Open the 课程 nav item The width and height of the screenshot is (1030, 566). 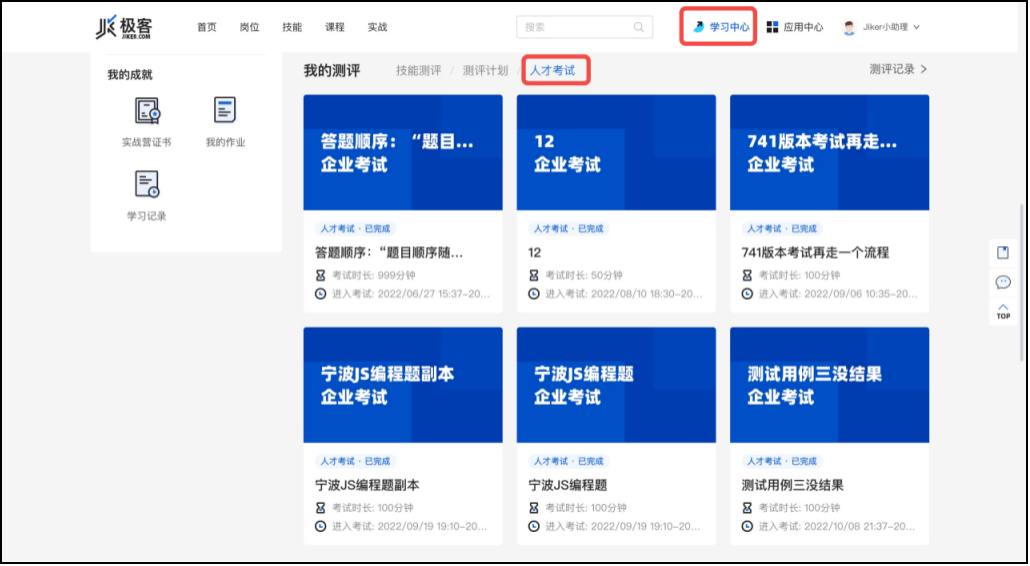pyautogui.click(x=334, y=27)
